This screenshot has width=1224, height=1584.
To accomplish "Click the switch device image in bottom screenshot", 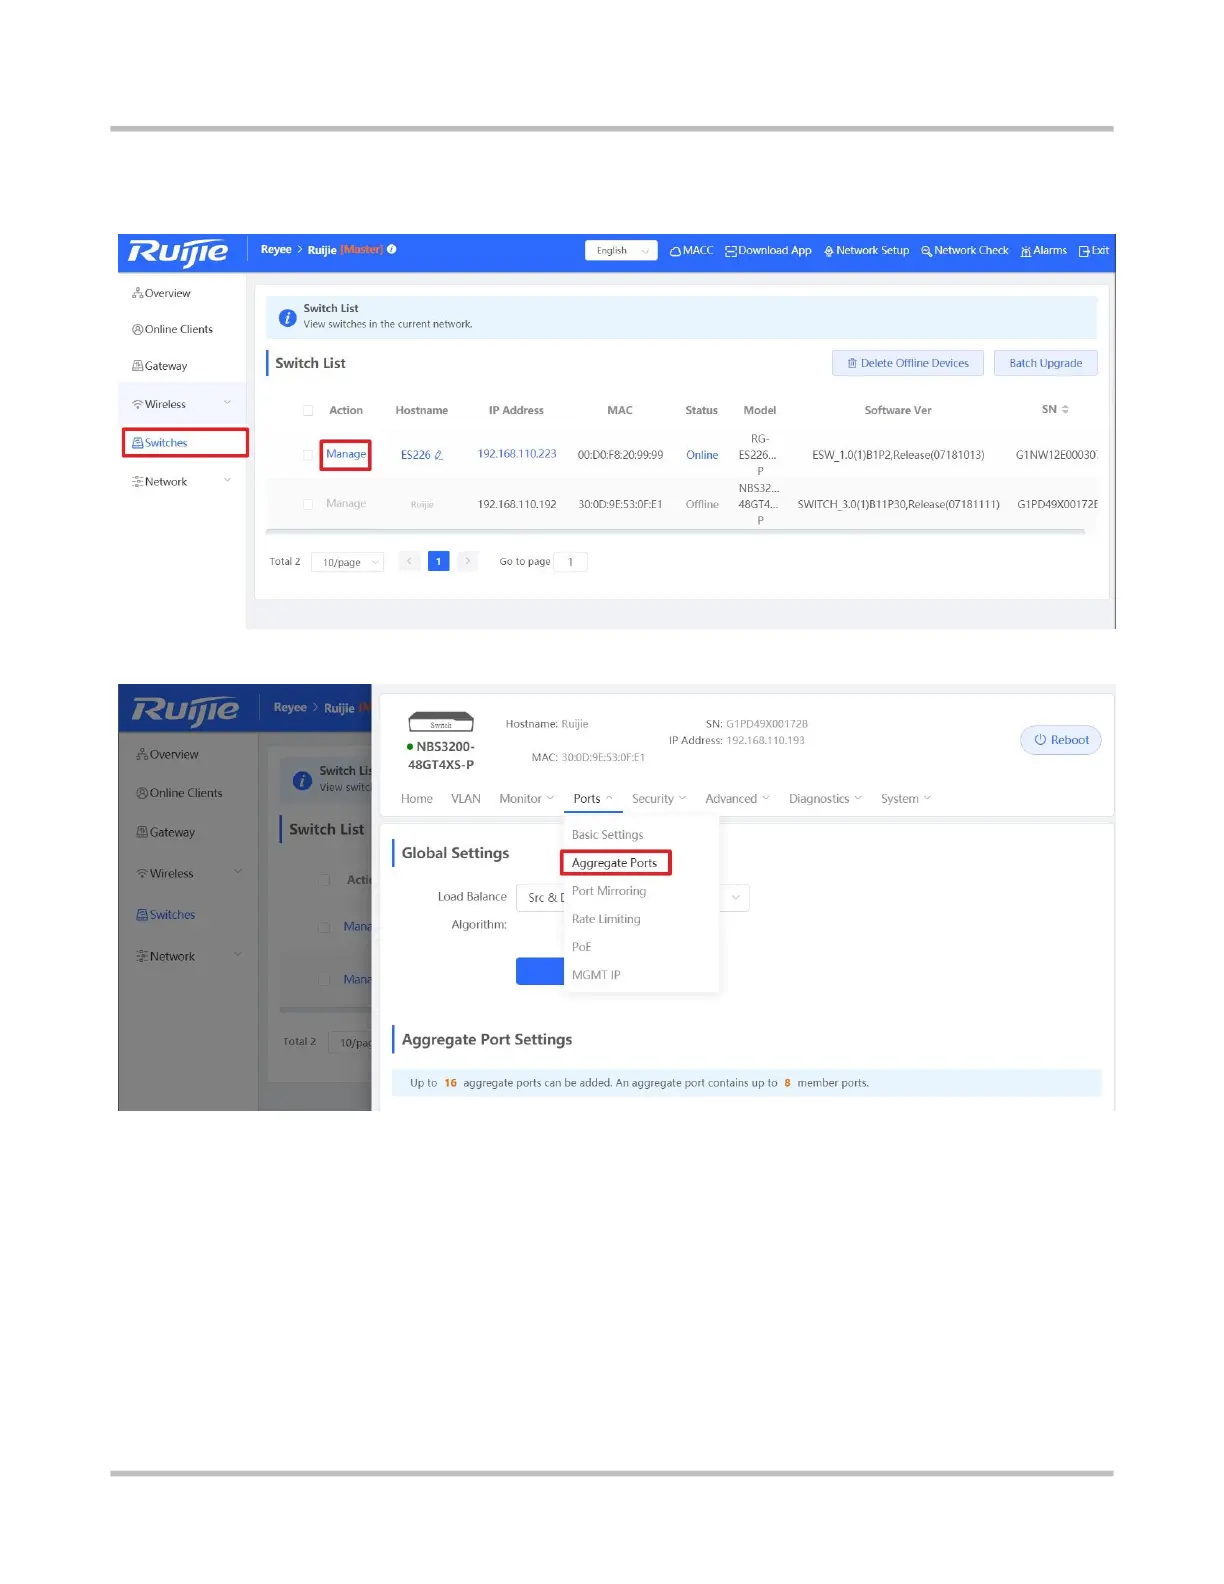I will coord(441,722).
